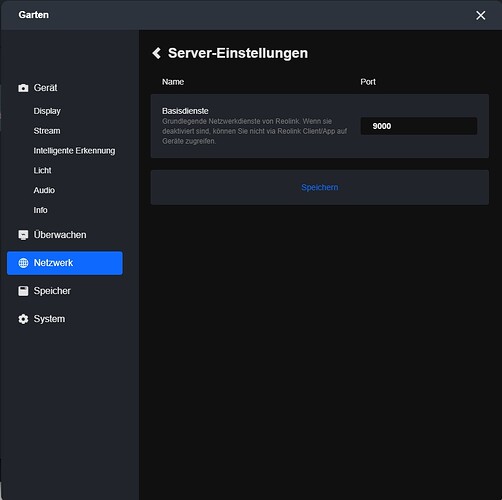The image size is (502, 500).
Task: Open Display settings
Action: 47,111
